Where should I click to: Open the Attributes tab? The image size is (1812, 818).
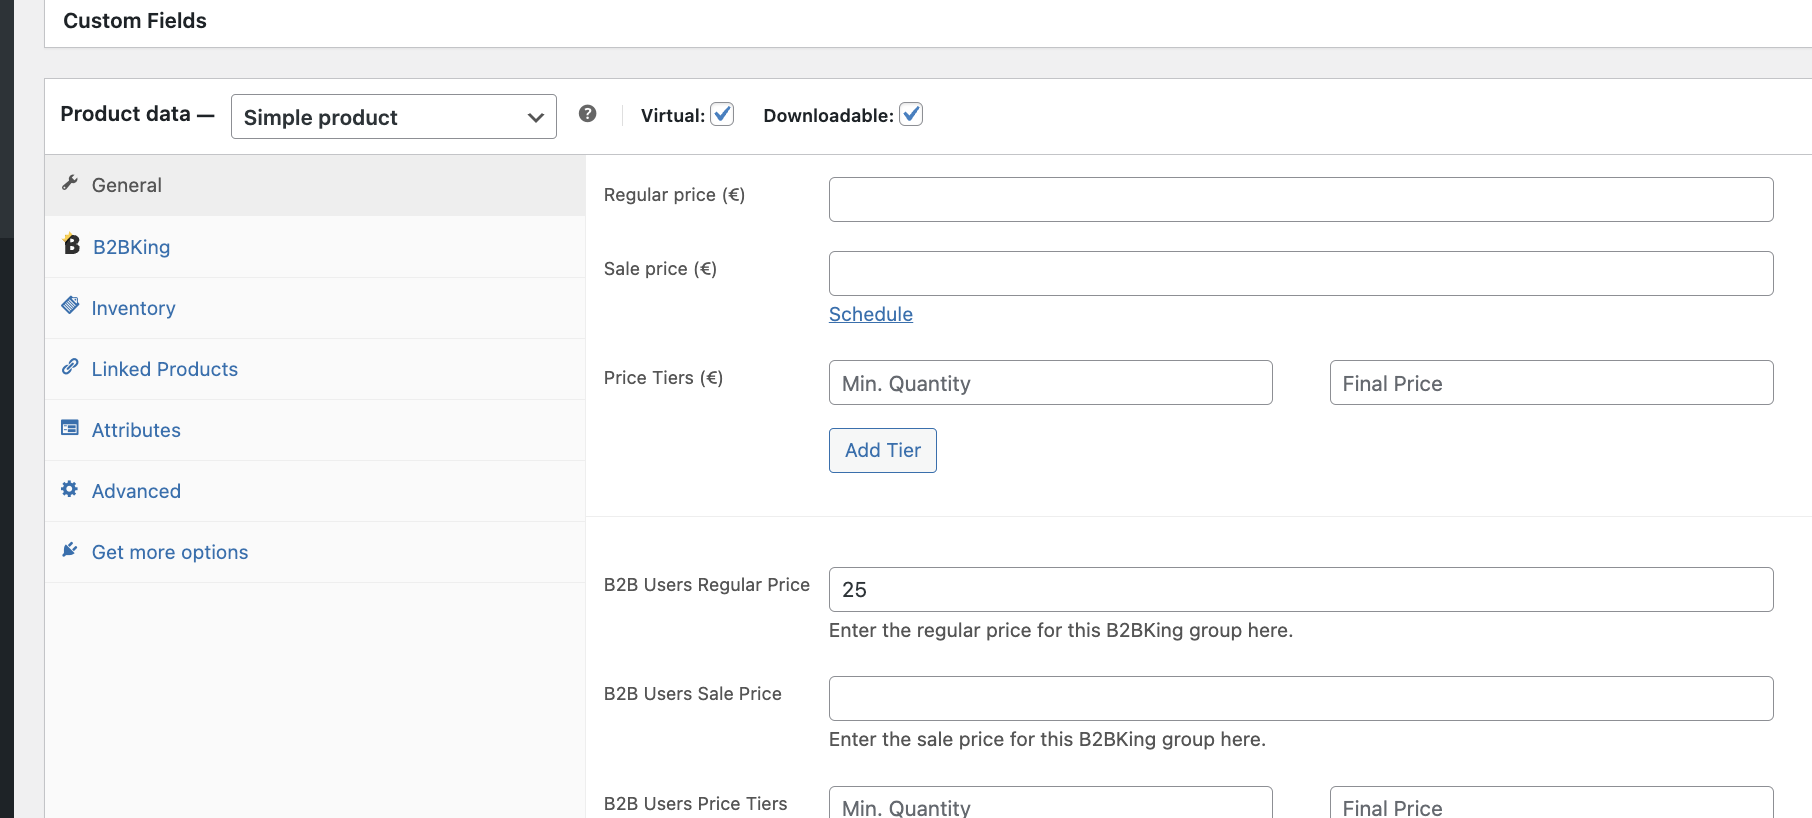click(315, 430)
